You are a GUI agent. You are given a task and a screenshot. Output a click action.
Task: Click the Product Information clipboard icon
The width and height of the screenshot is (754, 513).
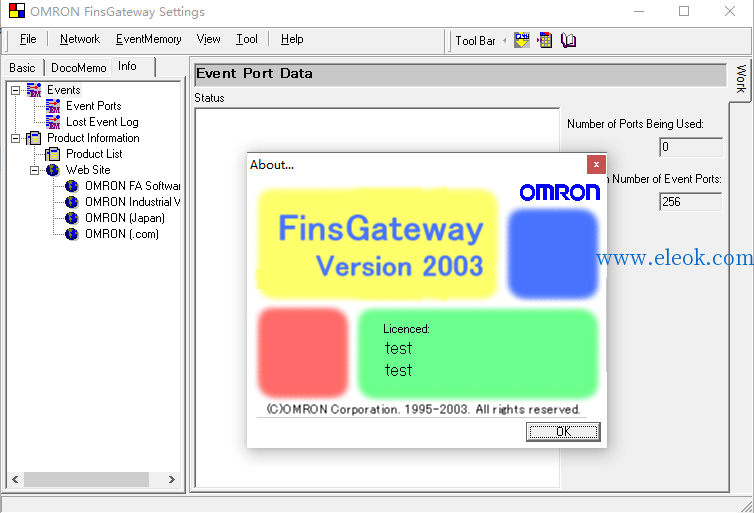[34, 138]
